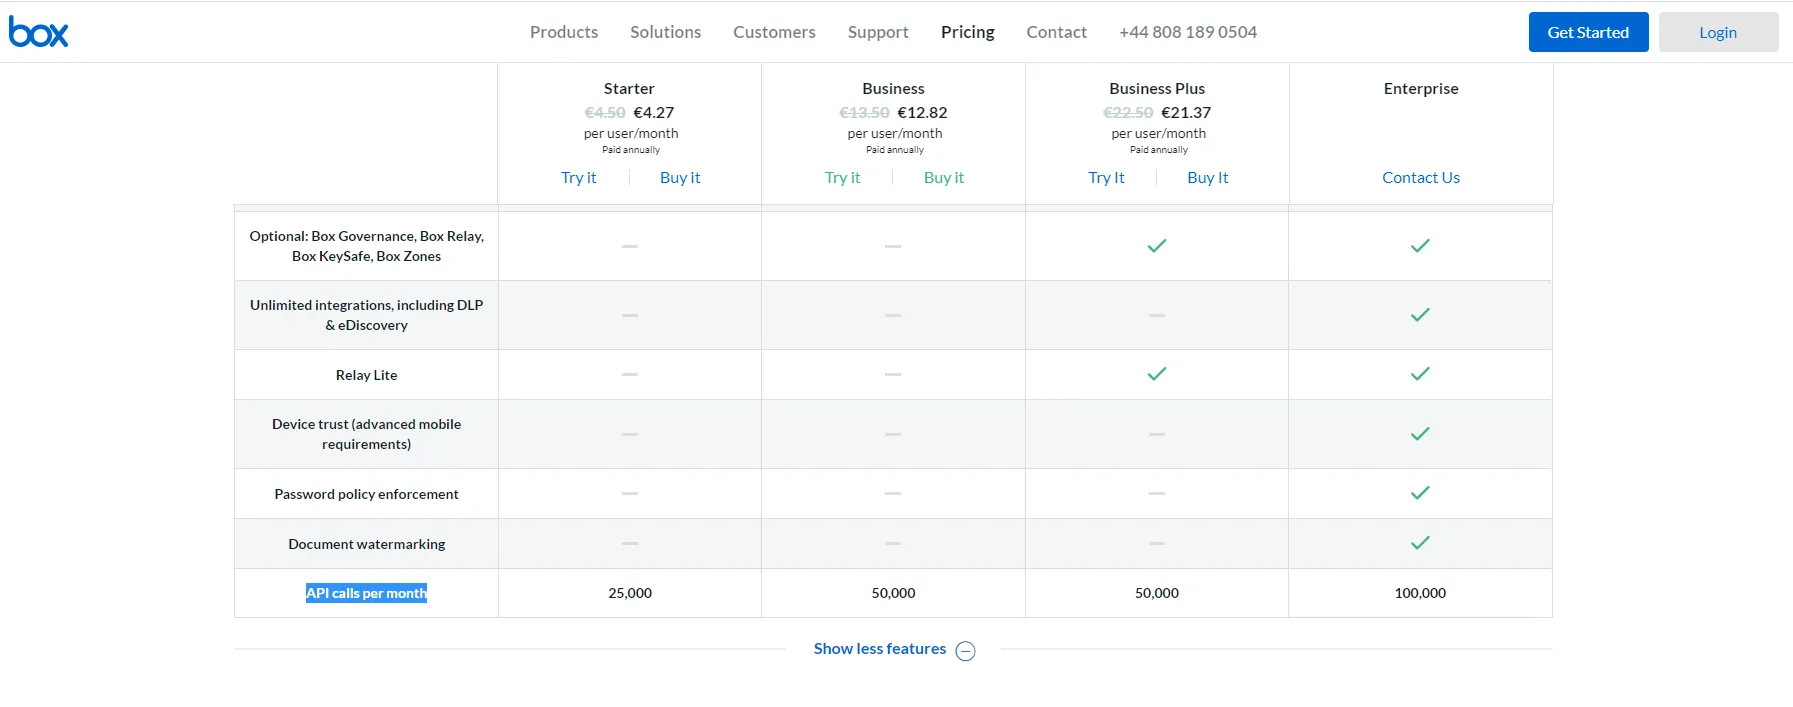Image resolution: width=1793 pixels, height=707 pixels.
Task: Click the highlighted API calls per month label
Action: [366, 593]
